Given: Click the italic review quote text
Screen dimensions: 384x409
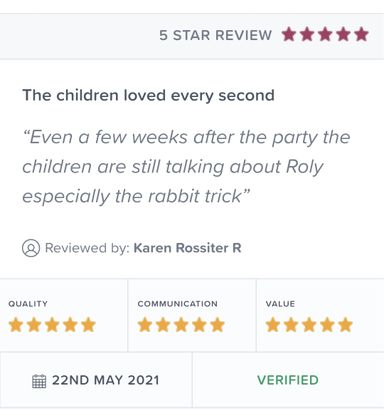Looking at the screenshot, I should [x=186, y=167].
